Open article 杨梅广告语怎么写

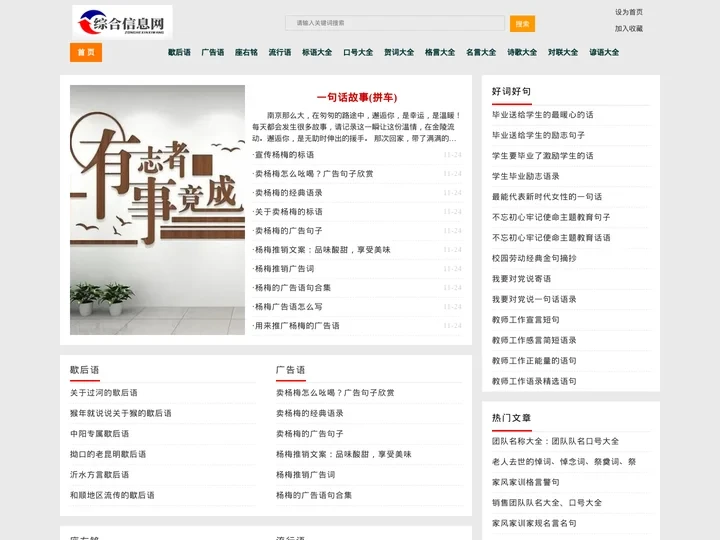(288, 307)
